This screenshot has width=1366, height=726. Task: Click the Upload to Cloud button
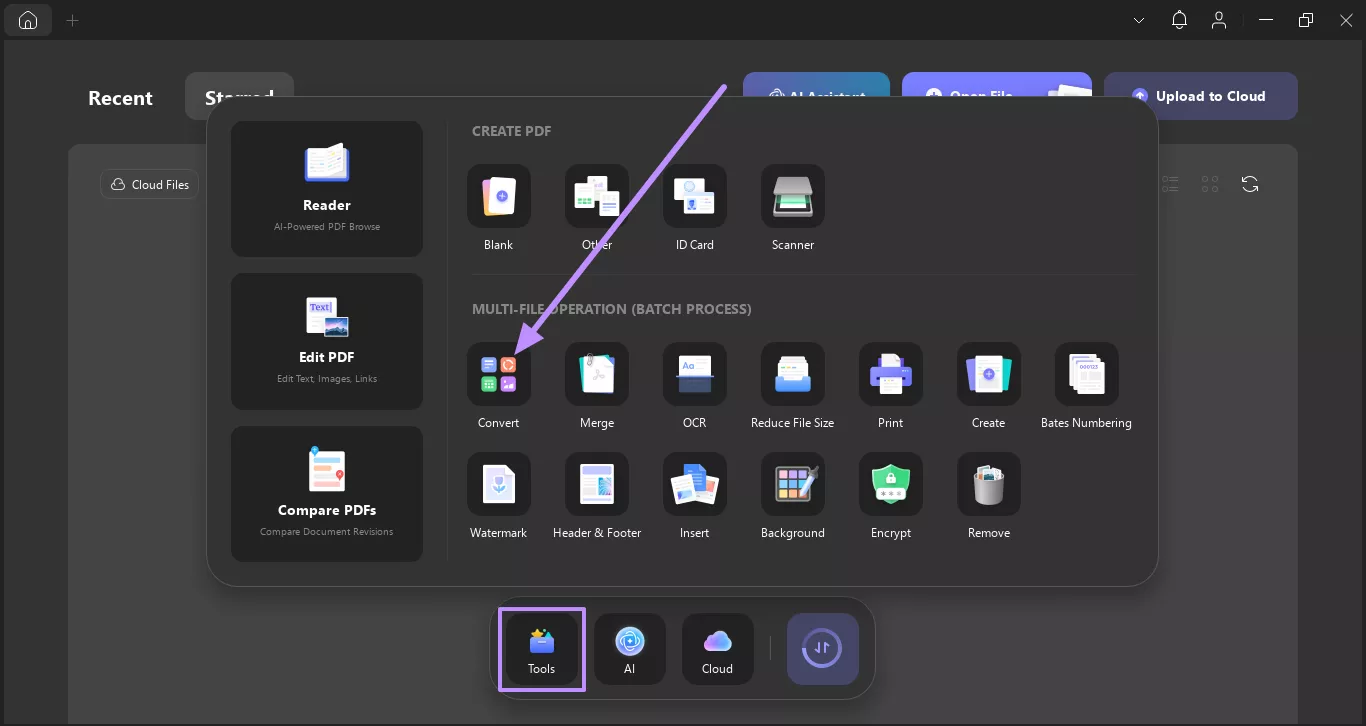pos(1201,95)
